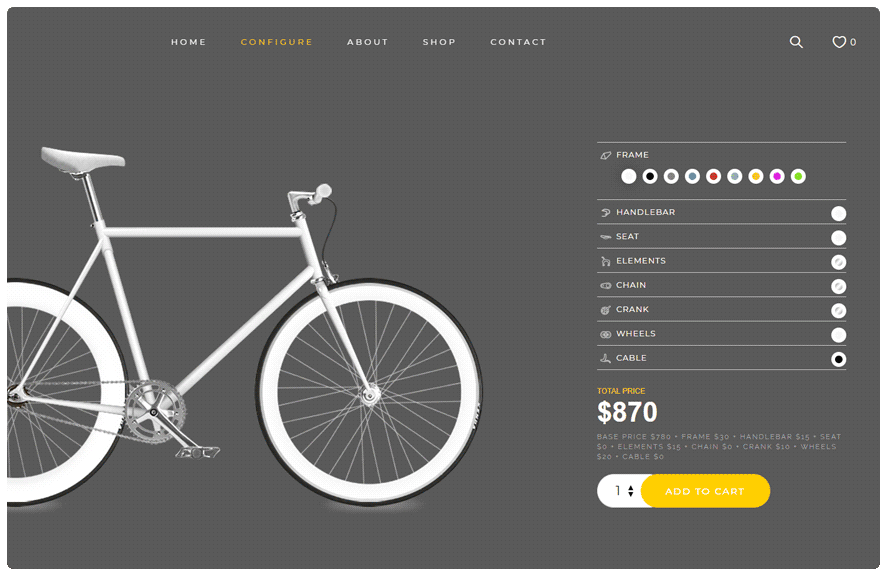The image size is (889, 575).
Task: Open the Contact page link
Action: 518,42
